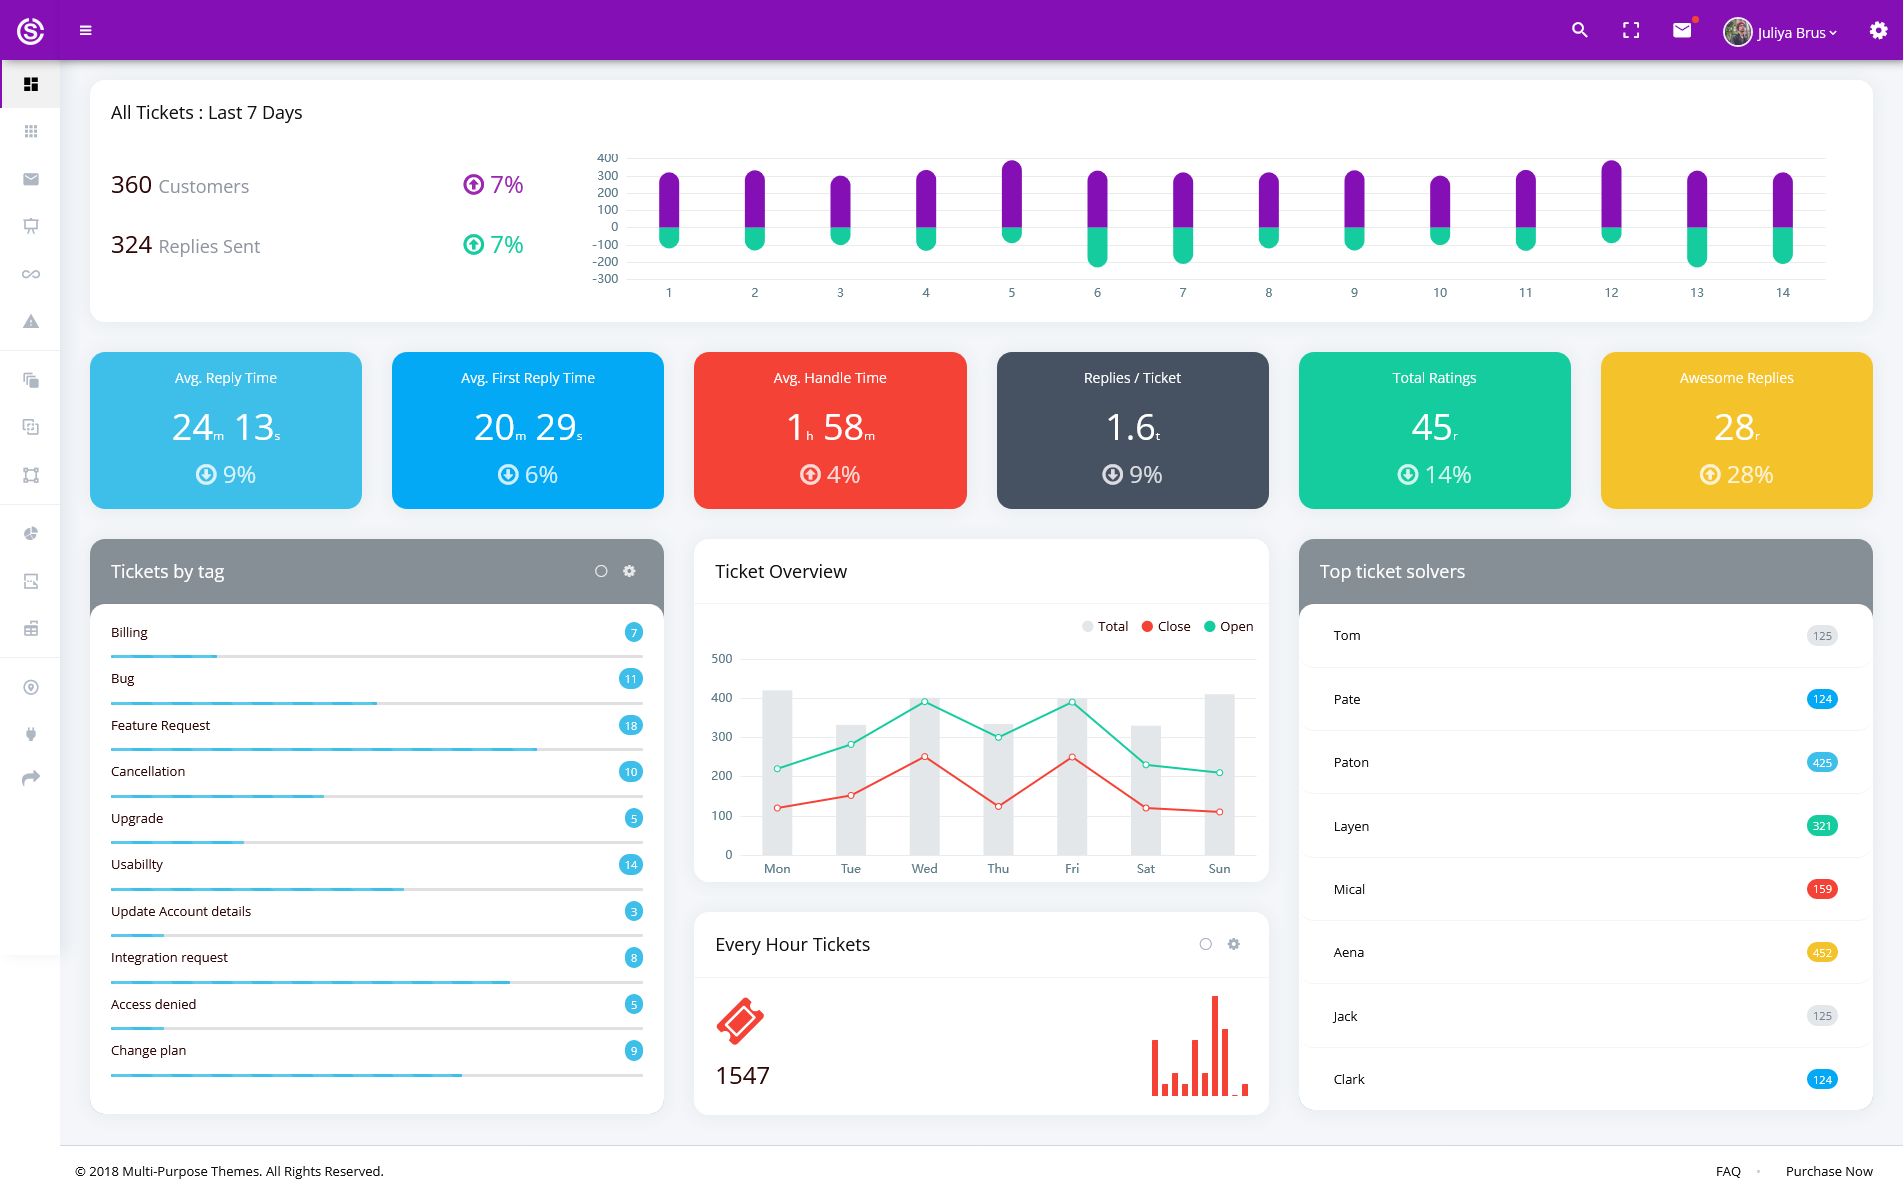Screen dimensions: 1903x1196
Task: Open the apps grid icon in sidebar
Action: 31,131
